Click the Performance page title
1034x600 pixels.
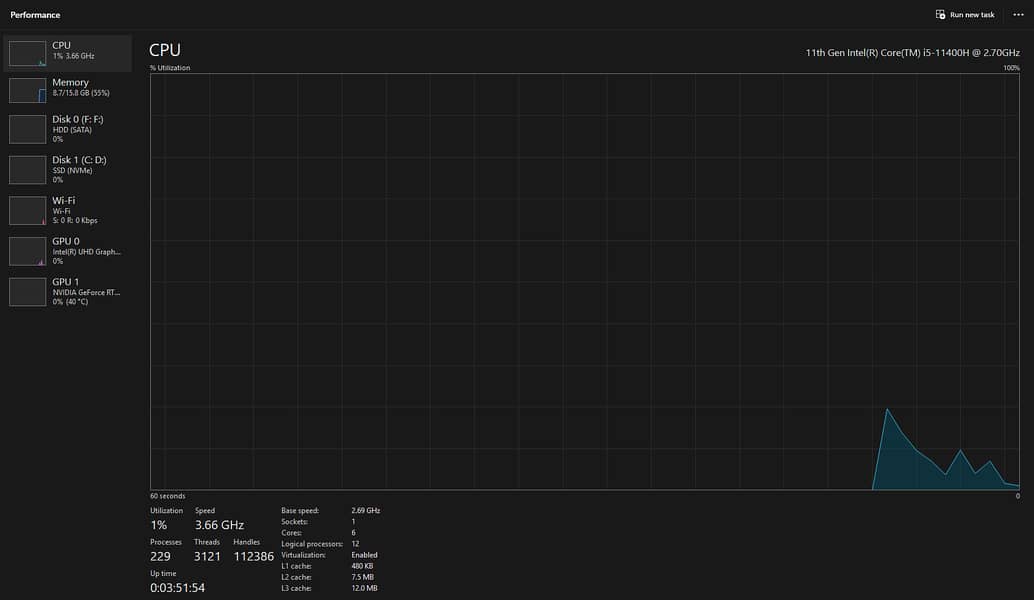pyautogui.click(x=35, y=15)
